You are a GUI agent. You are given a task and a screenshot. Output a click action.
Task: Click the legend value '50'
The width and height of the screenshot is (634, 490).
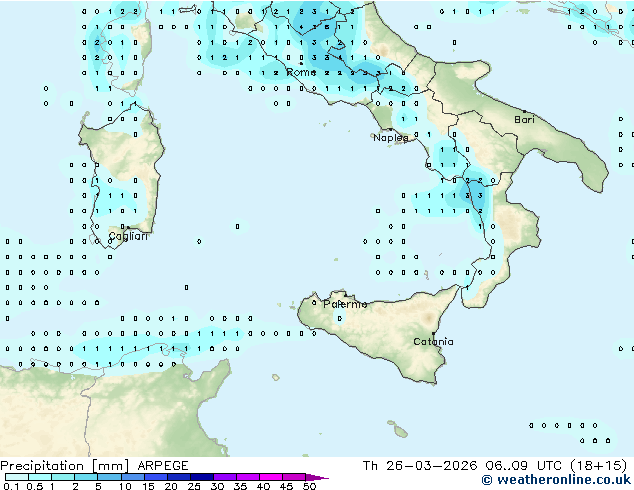(x=309, y=486)
